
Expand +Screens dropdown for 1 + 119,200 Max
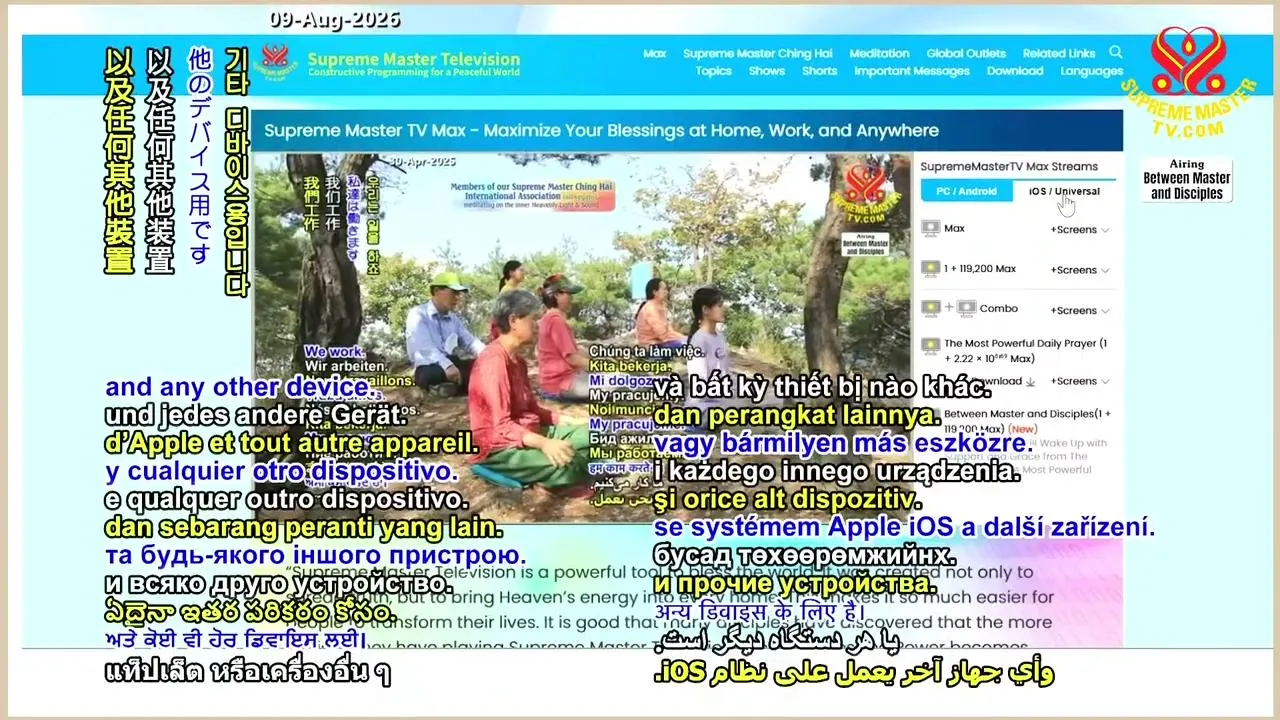point(1080,270)
